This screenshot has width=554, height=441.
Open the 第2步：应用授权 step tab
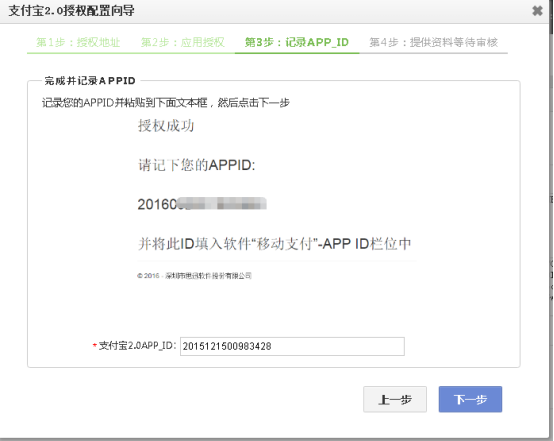183,42
